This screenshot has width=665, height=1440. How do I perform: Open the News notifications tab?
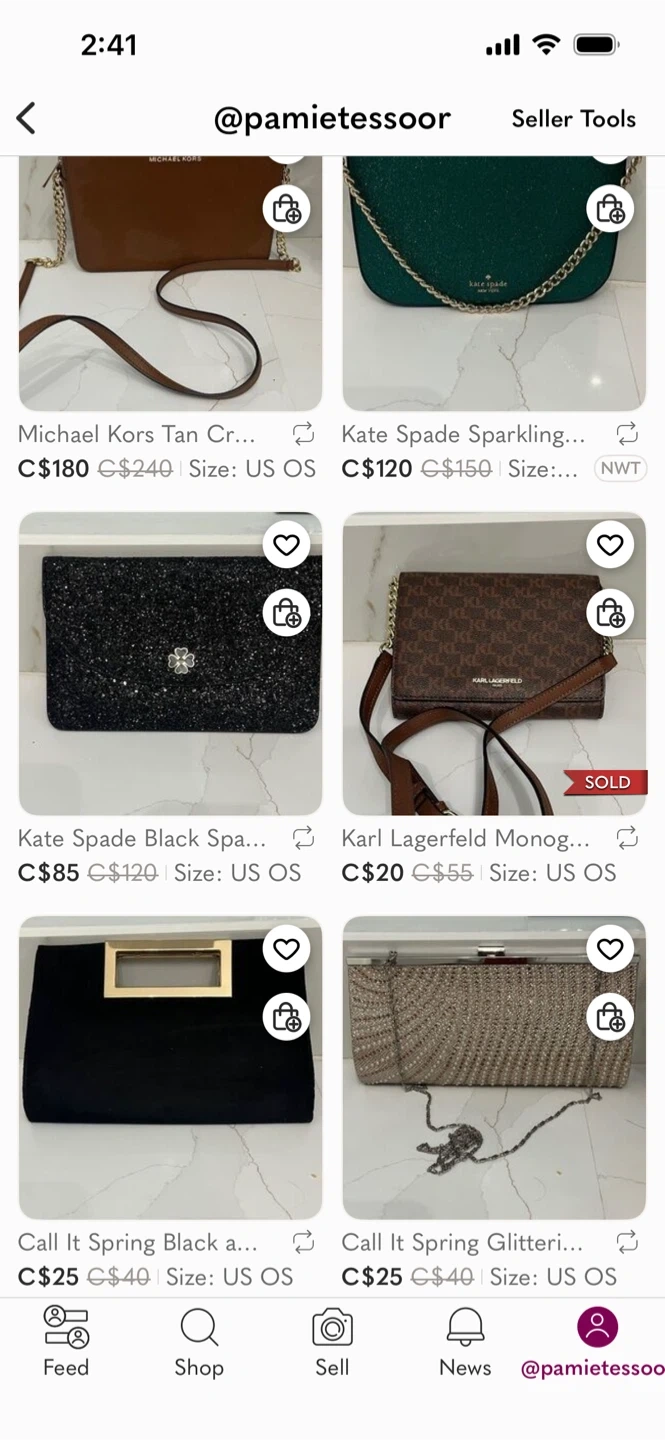pos(465,1342)
